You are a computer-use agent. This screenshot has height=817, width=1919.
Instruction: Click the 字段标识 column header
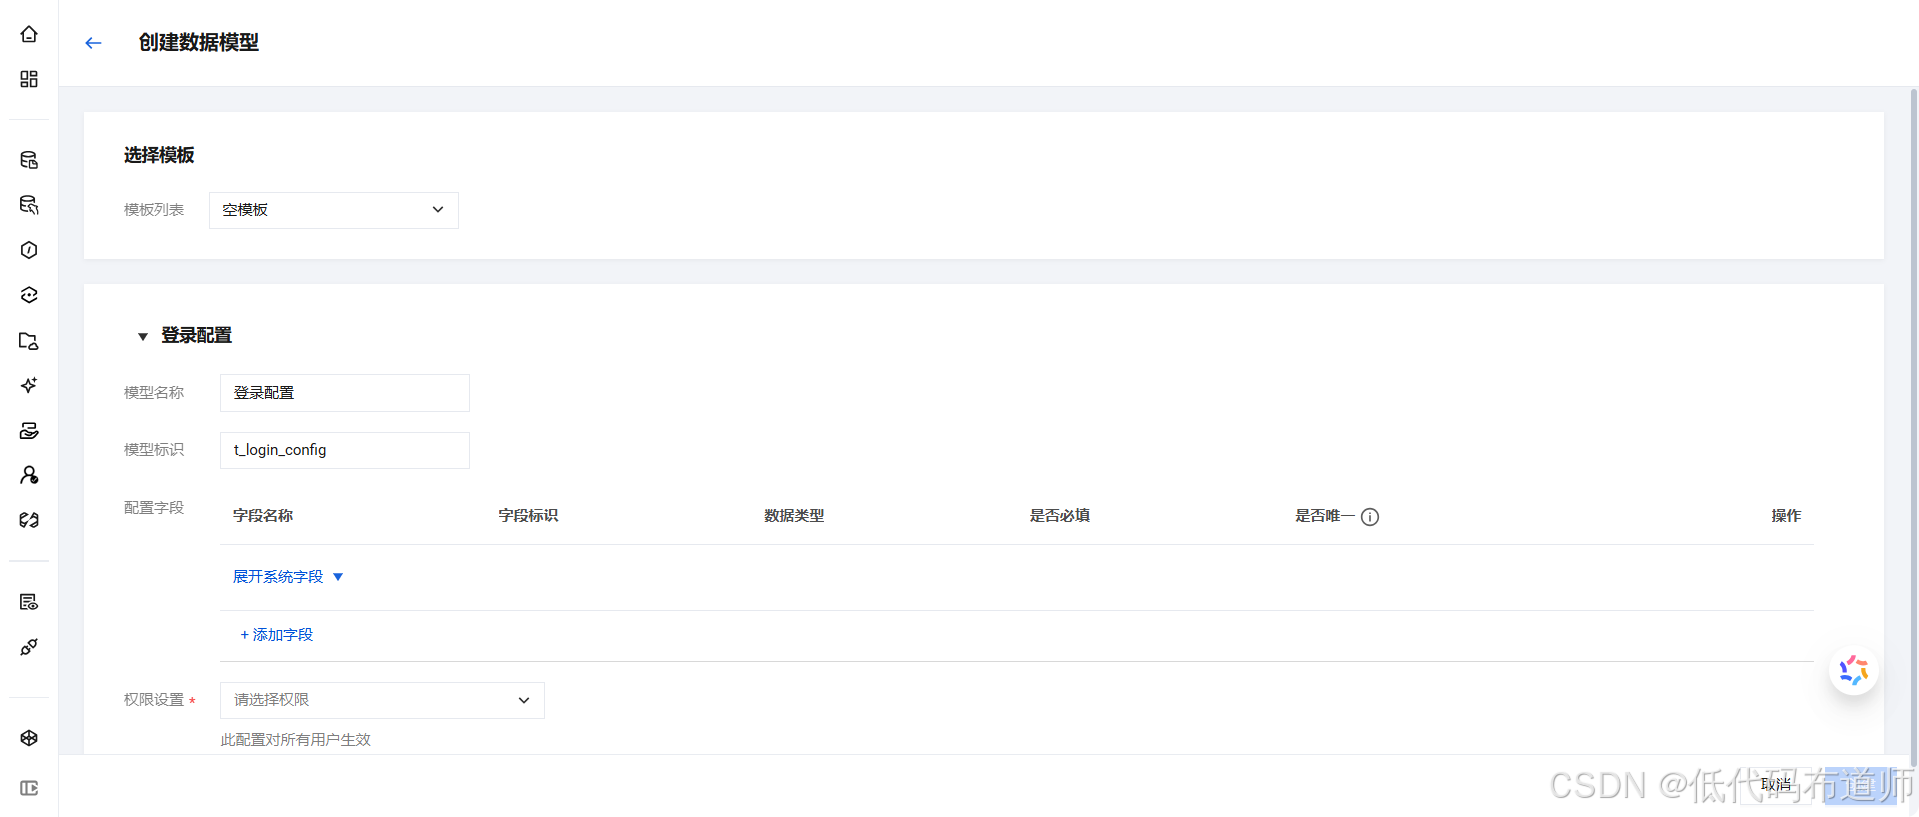coord(528,516)
